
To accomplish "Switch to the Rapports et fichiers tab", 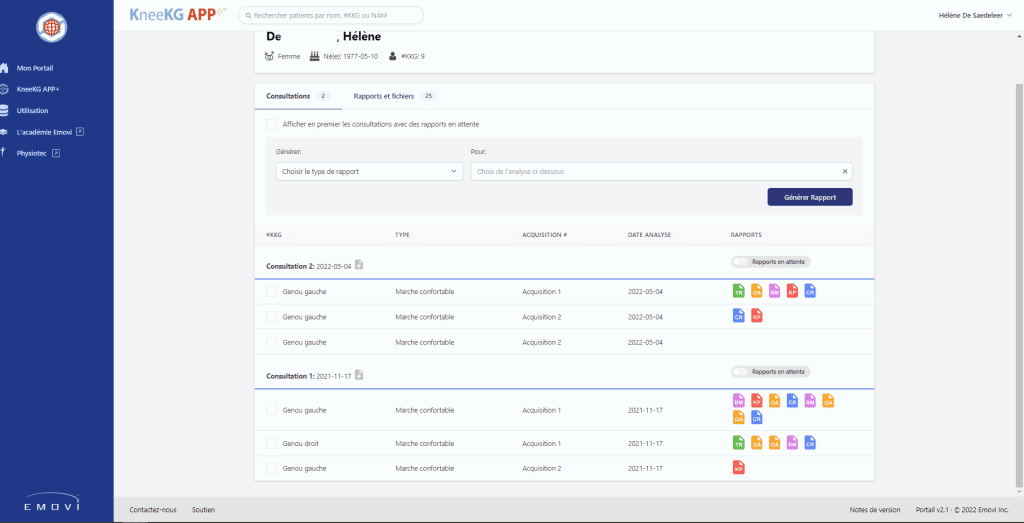I will coord(385,96).
